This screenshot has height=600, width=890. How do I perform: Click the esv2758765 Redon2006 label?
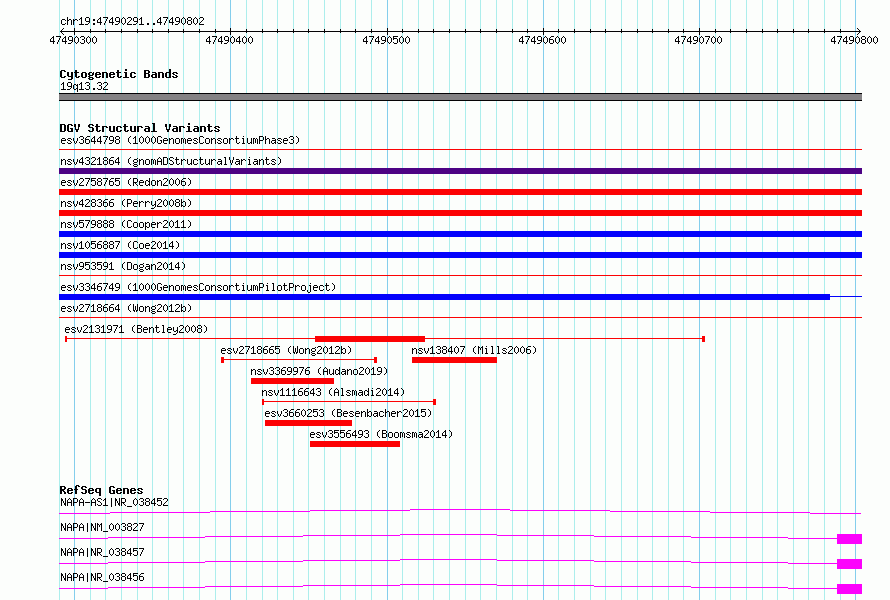126,182
